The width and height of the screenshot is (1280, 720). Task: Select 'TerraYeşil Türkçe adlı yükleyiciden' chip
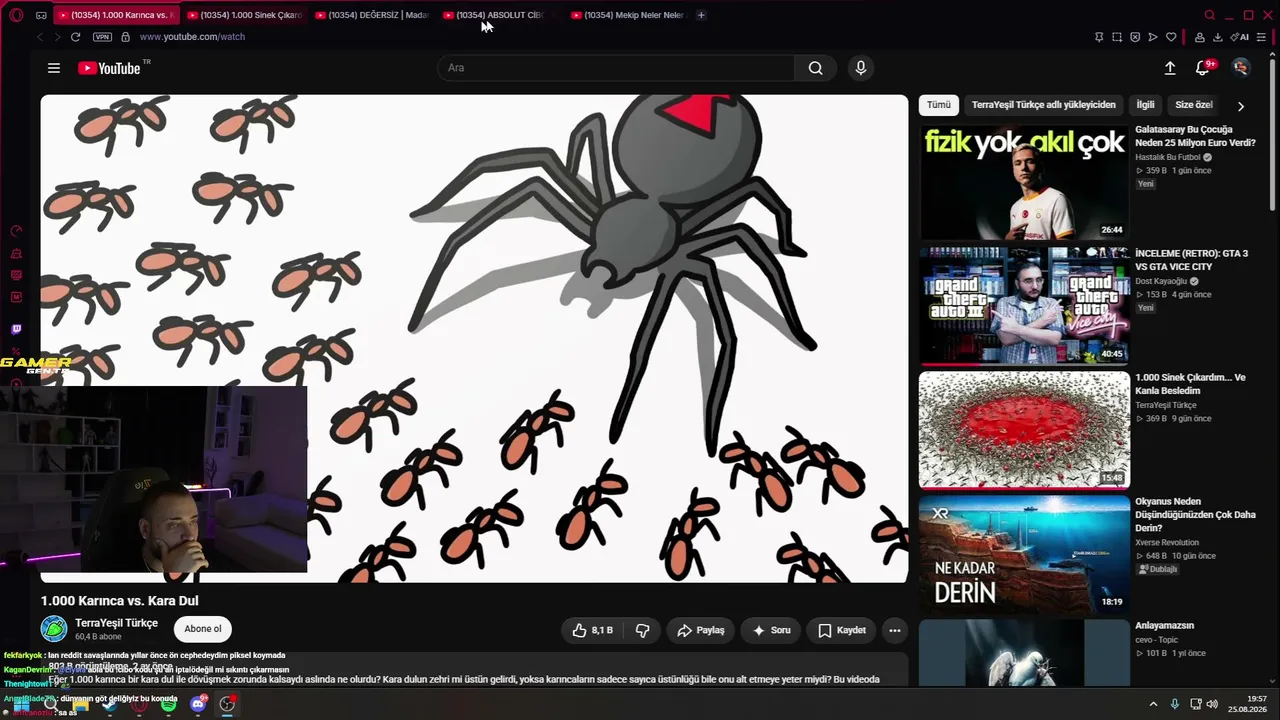1044,105
